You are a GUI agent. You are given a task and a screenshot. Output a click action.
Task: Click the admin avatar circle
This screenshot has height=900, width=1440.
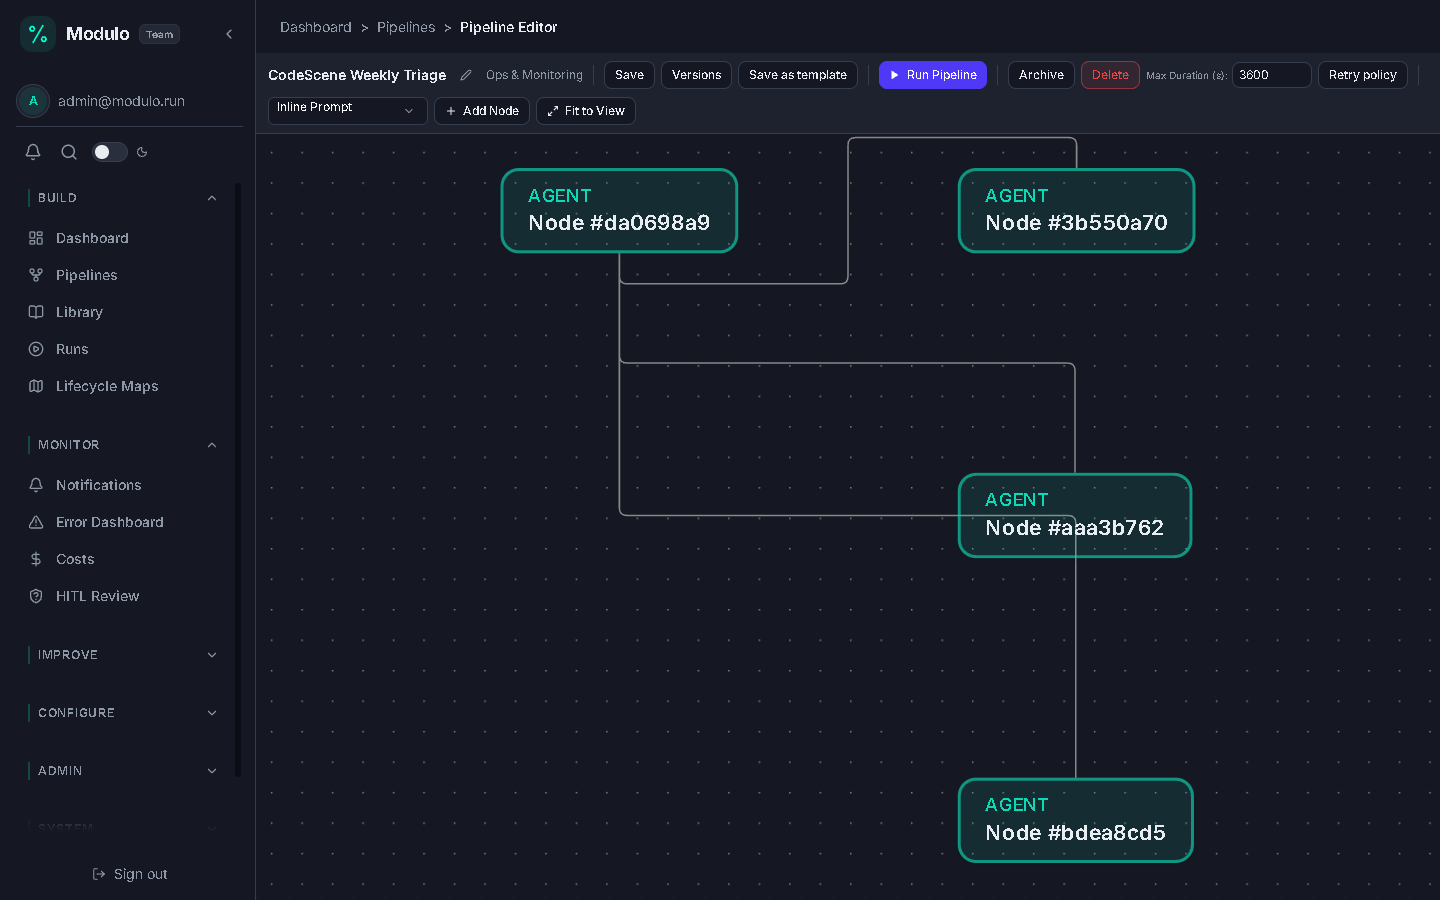click(x=33, y=101)
